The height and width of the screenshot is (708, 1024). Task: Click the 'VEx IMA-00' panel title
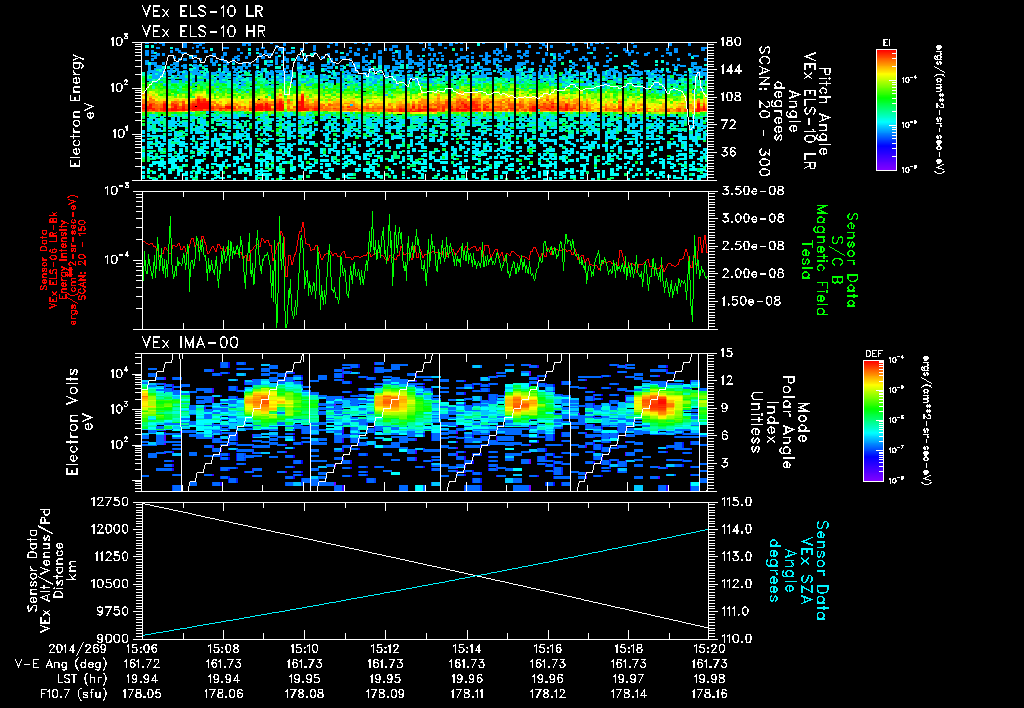(190, 342)
